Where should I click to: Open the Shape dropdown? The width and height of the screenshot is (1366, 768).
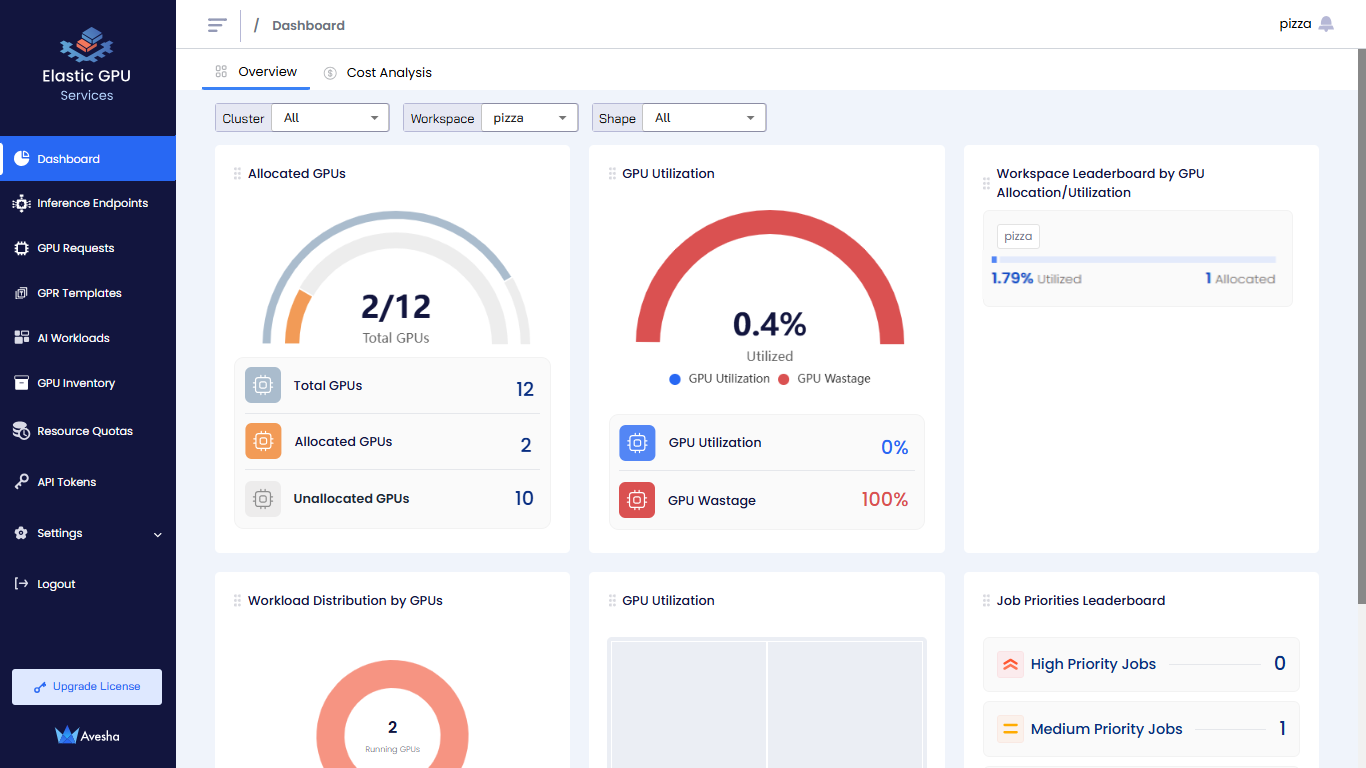(x=704, y=118)
